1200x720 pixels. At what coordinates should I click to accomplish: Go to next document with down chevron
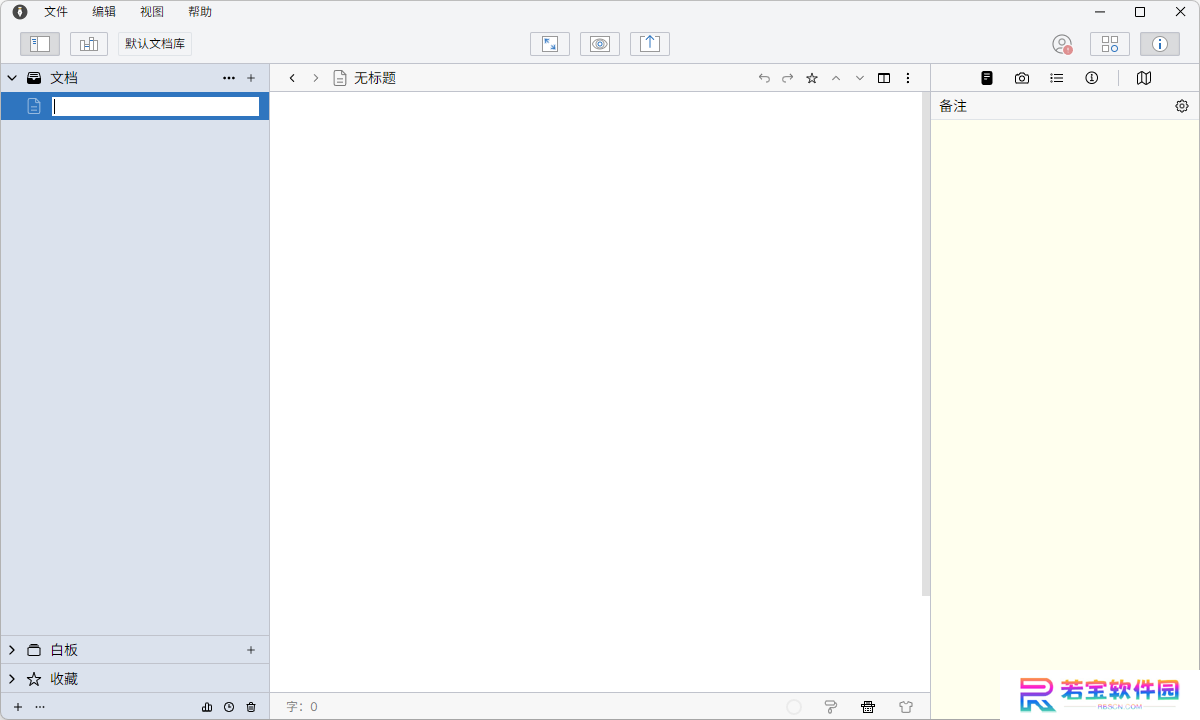pyautogui.click(x=860, y=78)
